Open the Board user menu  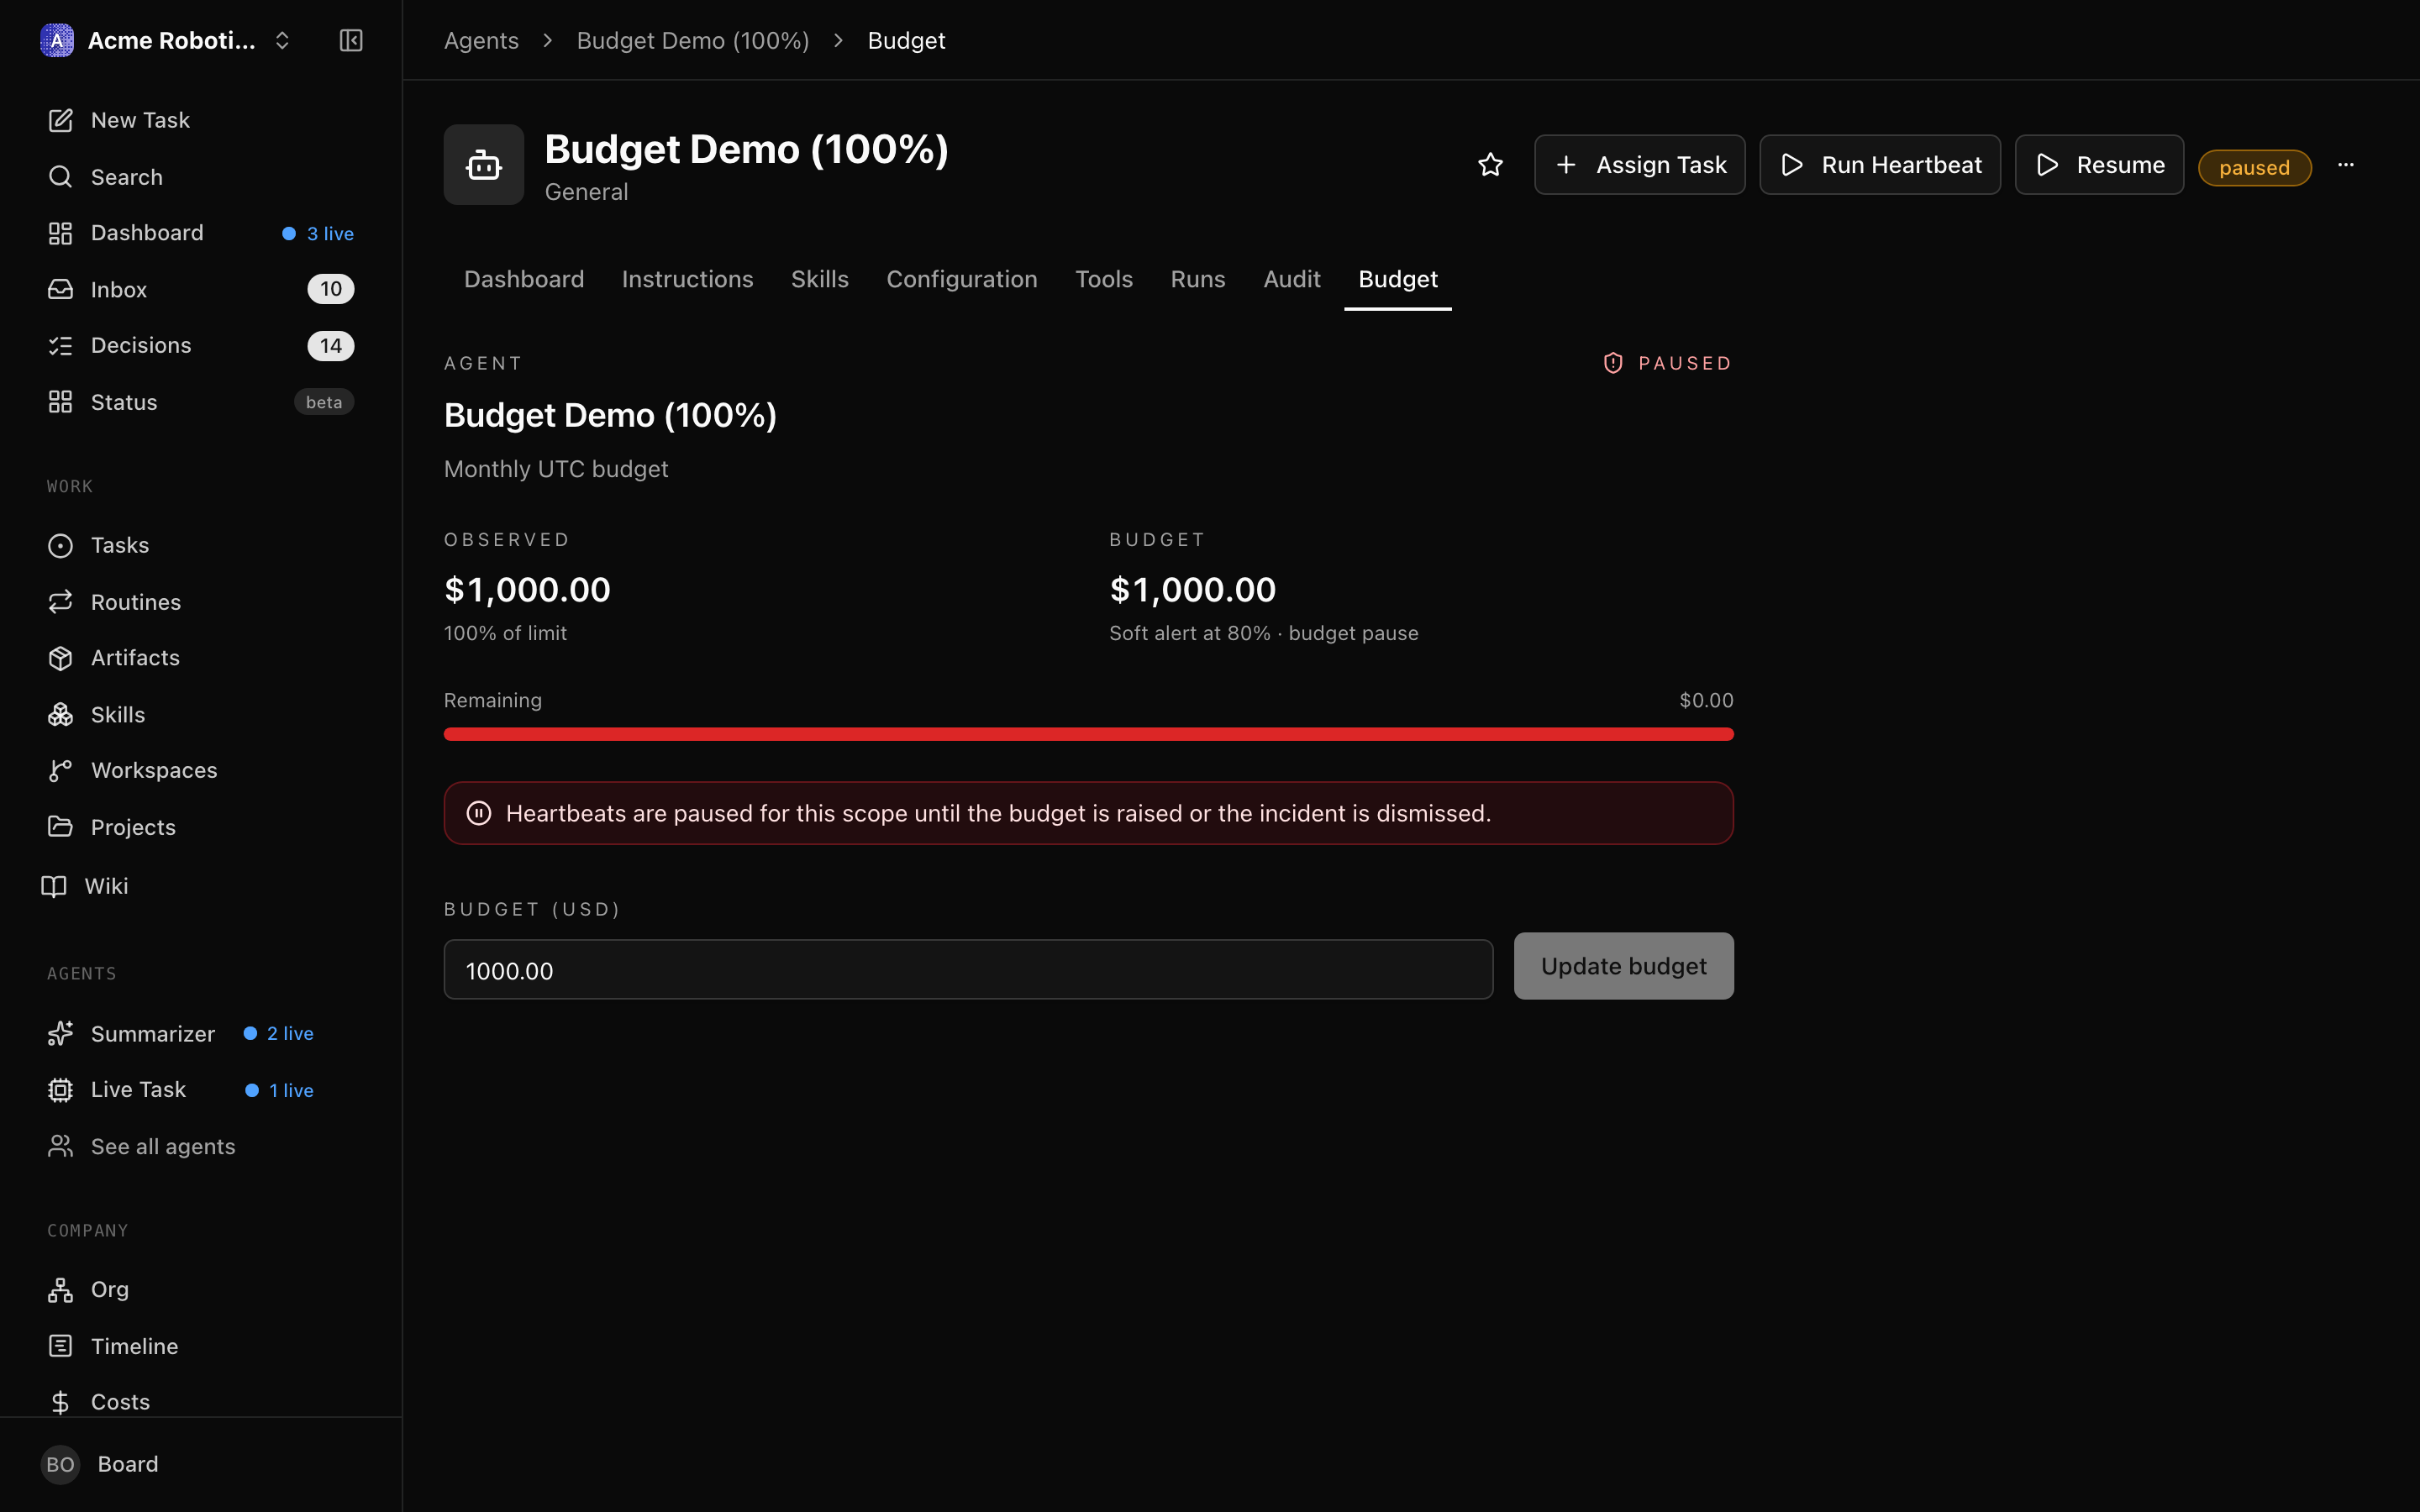(200, 1464)
